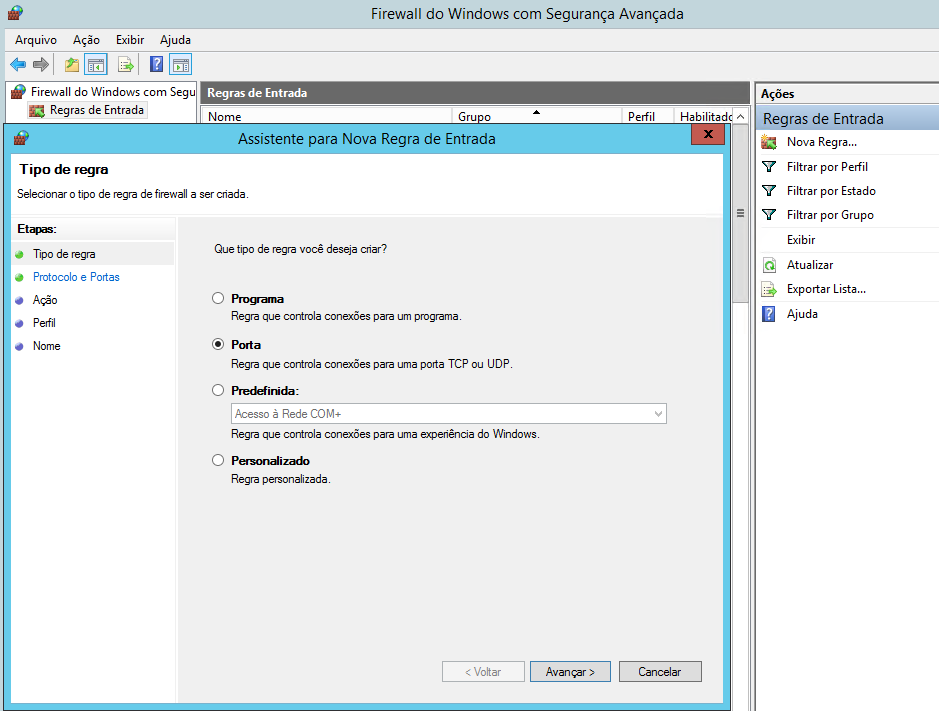The width and height of the screenshot is (939, 711).
Task: Click the Perfil column header
Action: coord(648,116)
